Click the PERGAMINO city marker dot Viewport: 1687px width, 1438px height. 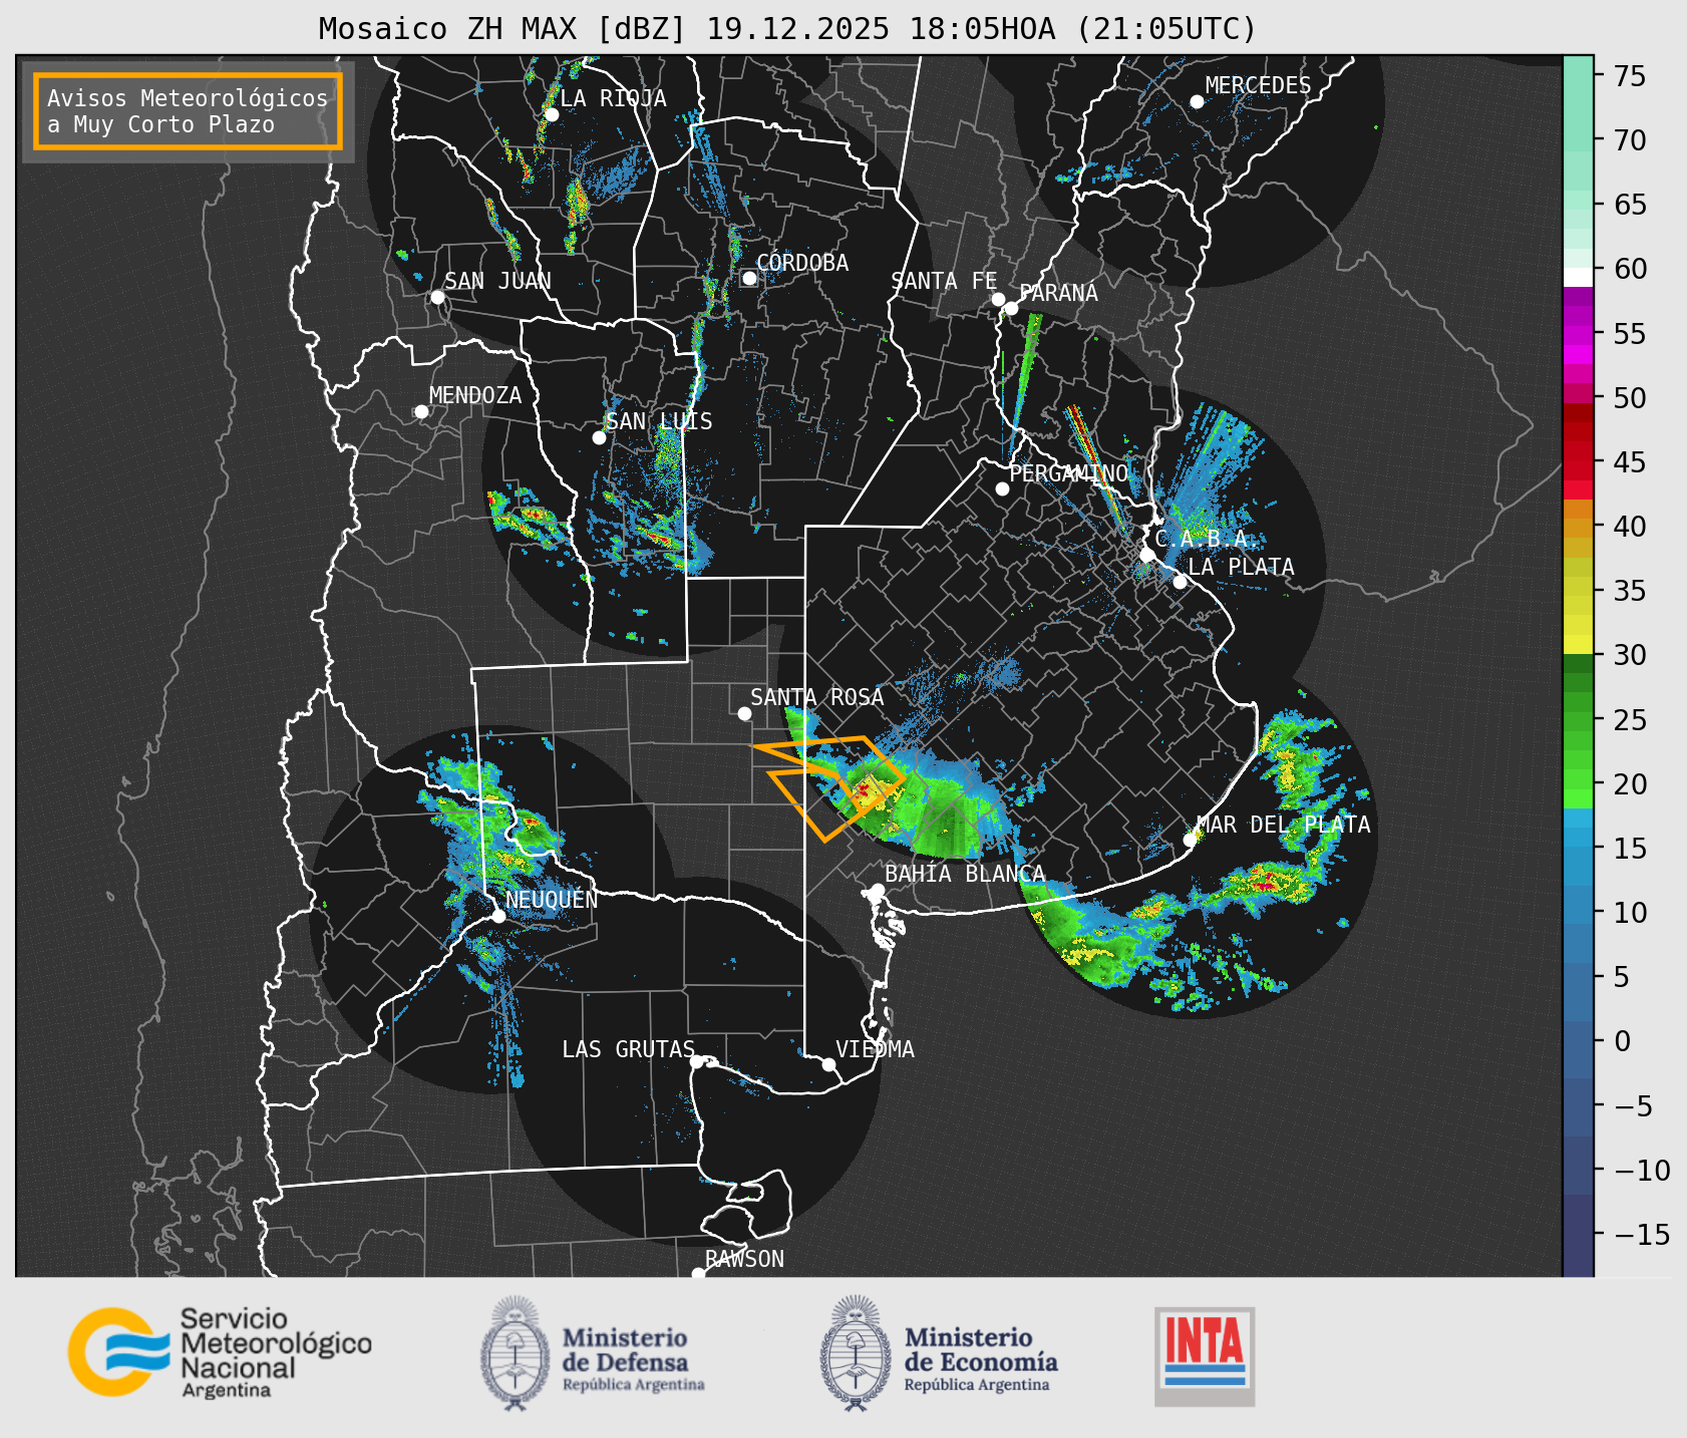point(1002,489)
